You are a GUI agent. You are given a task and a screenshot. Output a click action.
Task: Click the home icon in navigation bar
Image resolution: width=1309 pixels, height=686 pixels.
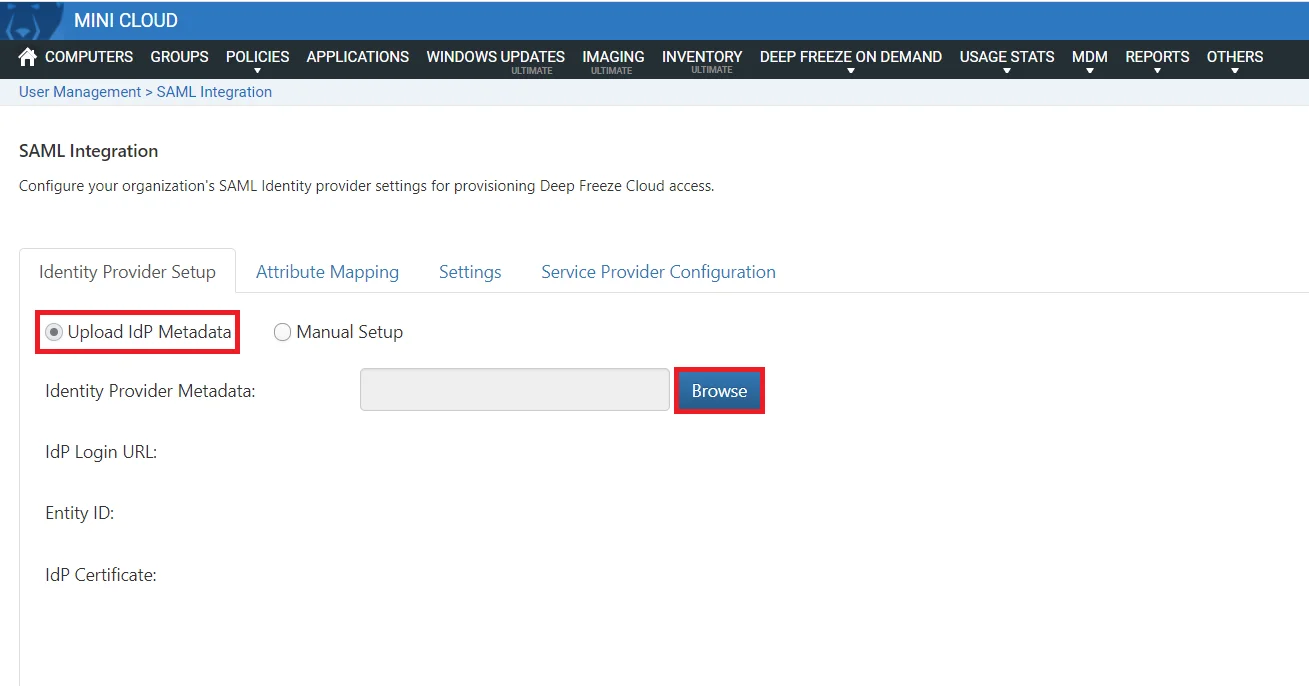(26, 57)
